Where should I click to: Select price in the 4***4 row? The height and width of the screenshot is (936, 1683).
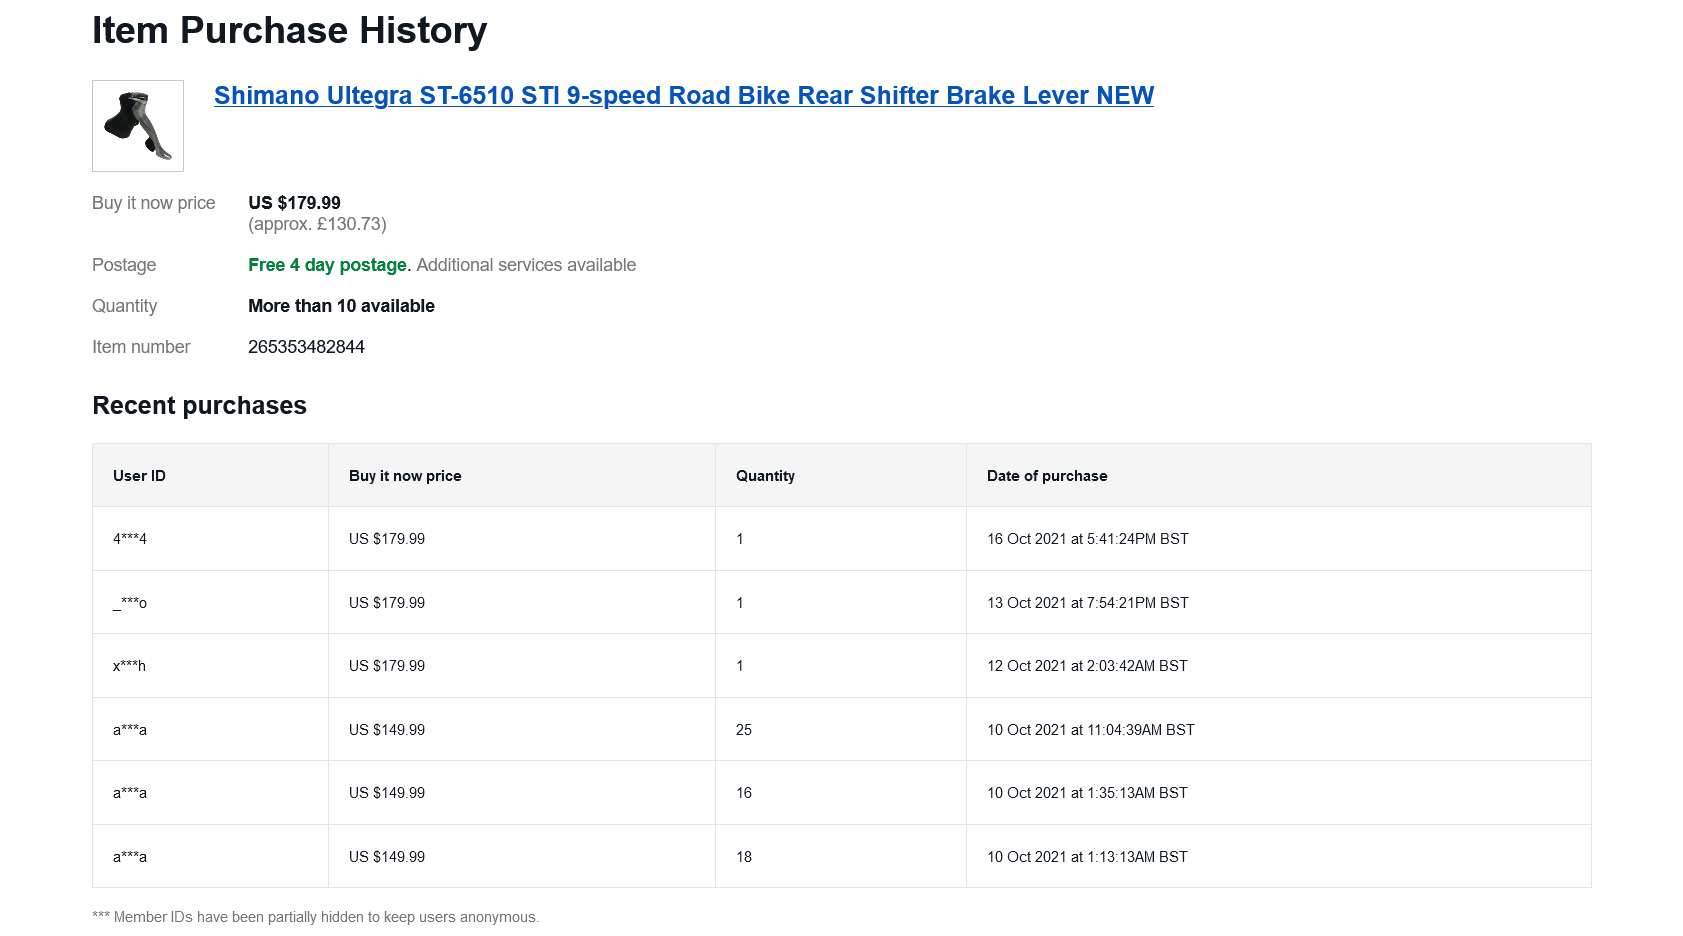387,539
